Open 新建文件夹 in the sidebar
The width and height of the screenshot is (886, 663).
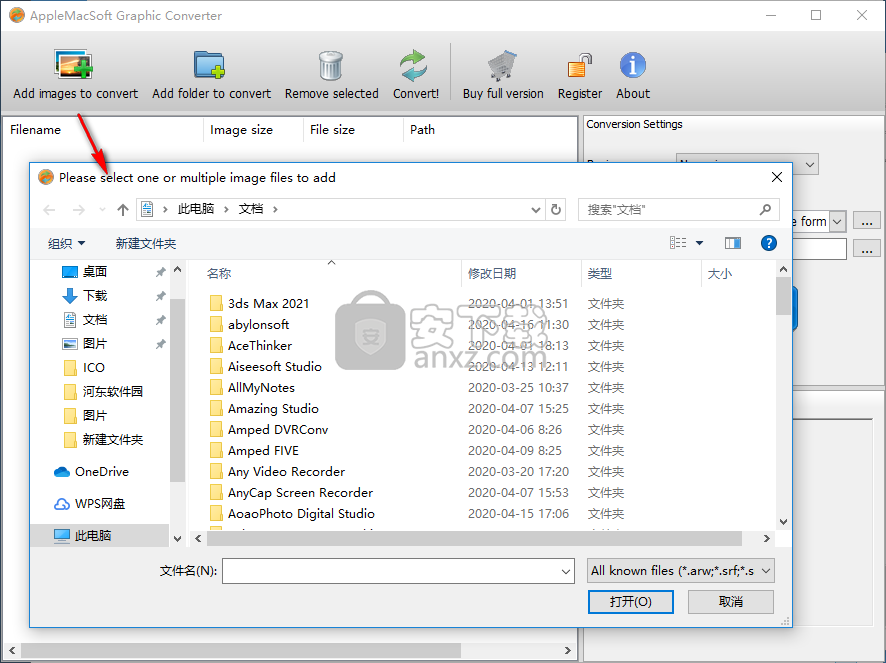point(112,440)
